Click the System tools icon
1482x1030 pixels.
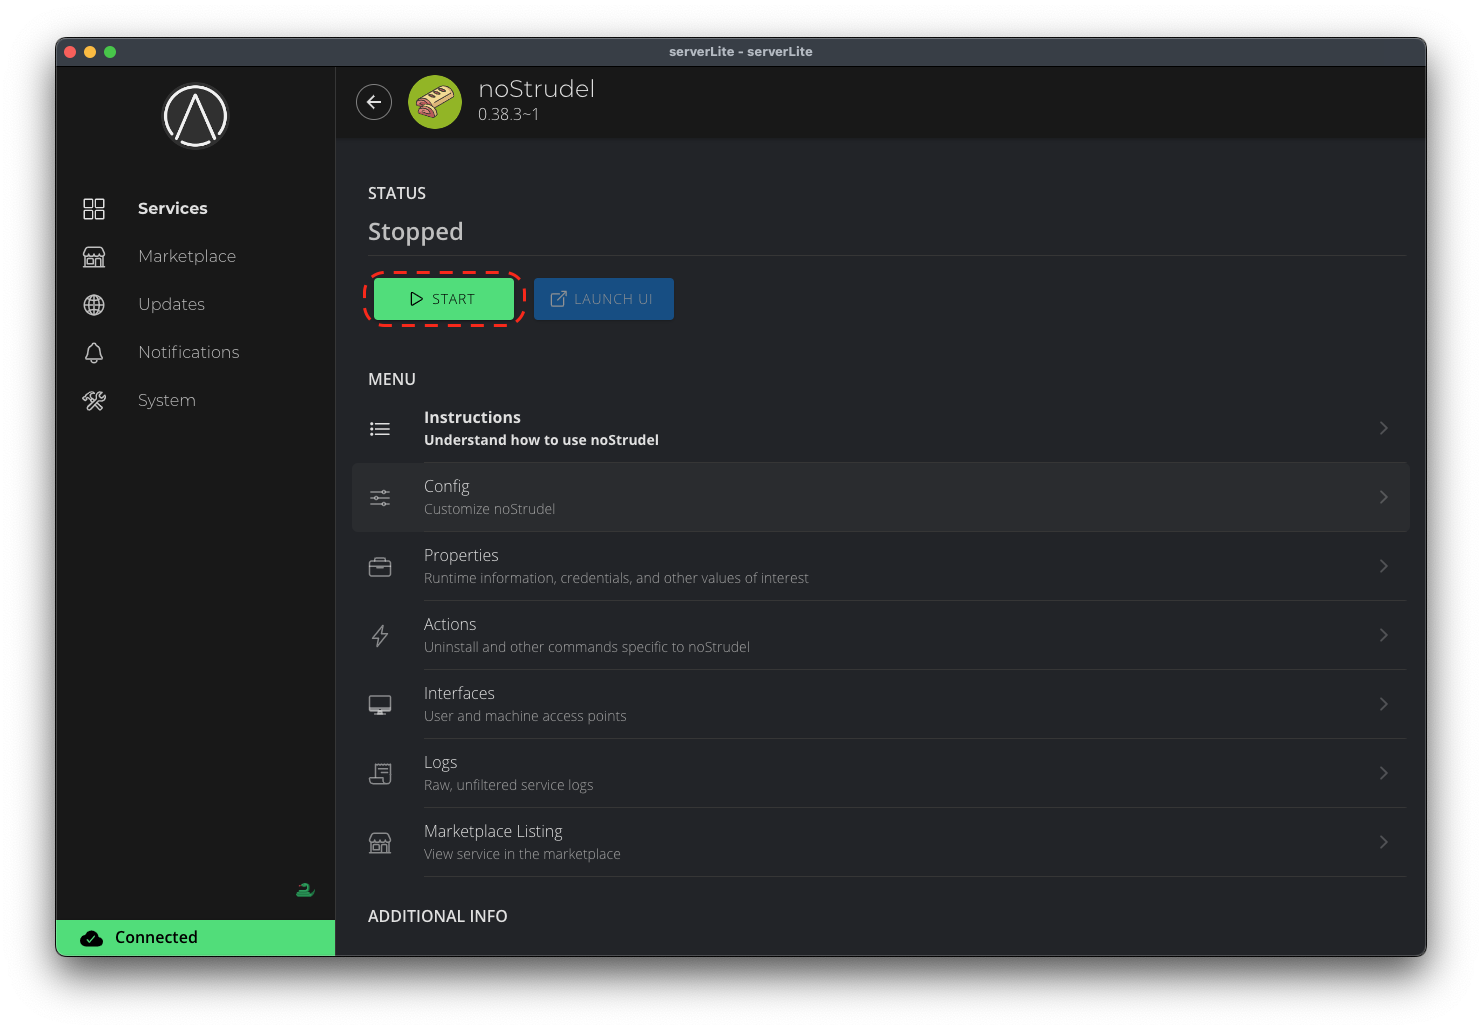[94, 401]
